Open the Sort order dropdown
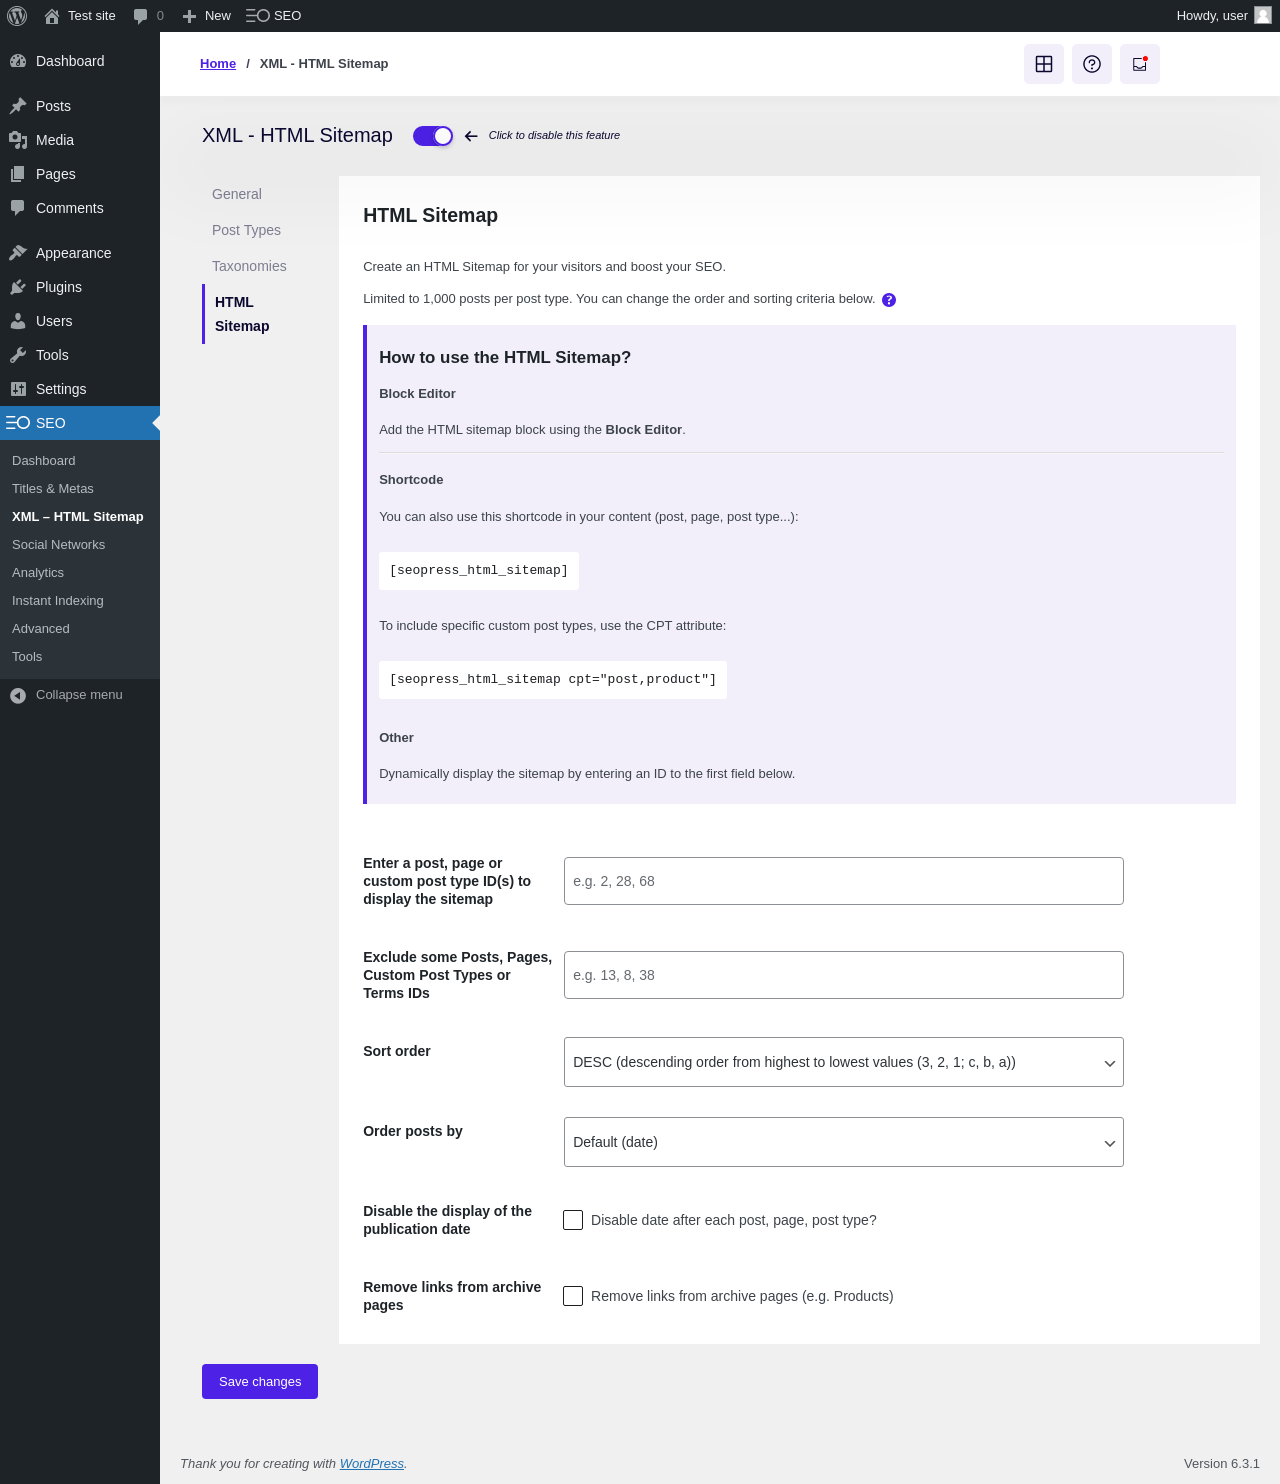Screen dimensions: 1280x1484 point(844,1062)
